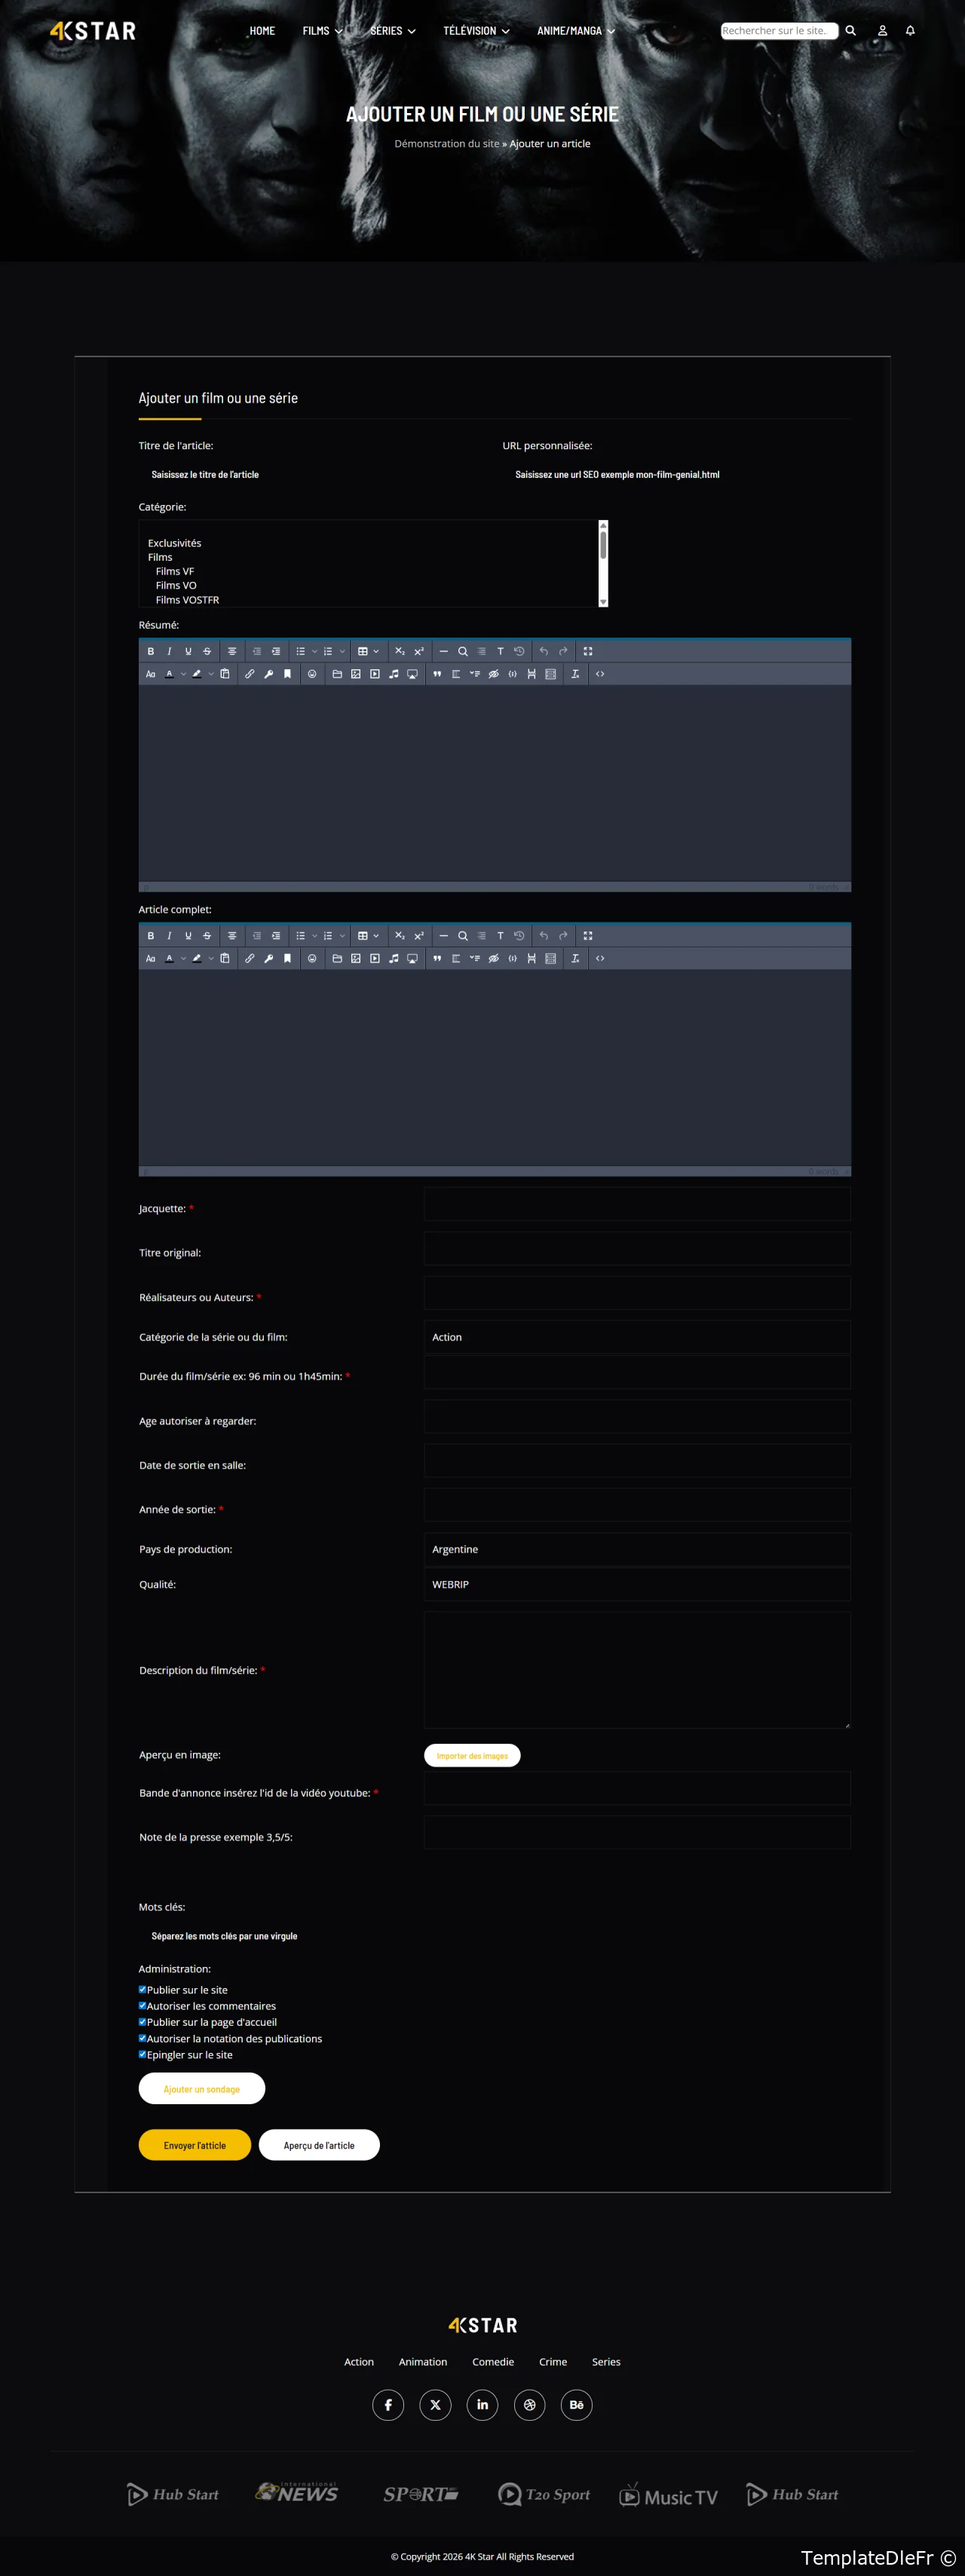Open the TÉLÉVISION navigation menu
The height and width of the screenshot is (2576, 965).
point(476,31)
